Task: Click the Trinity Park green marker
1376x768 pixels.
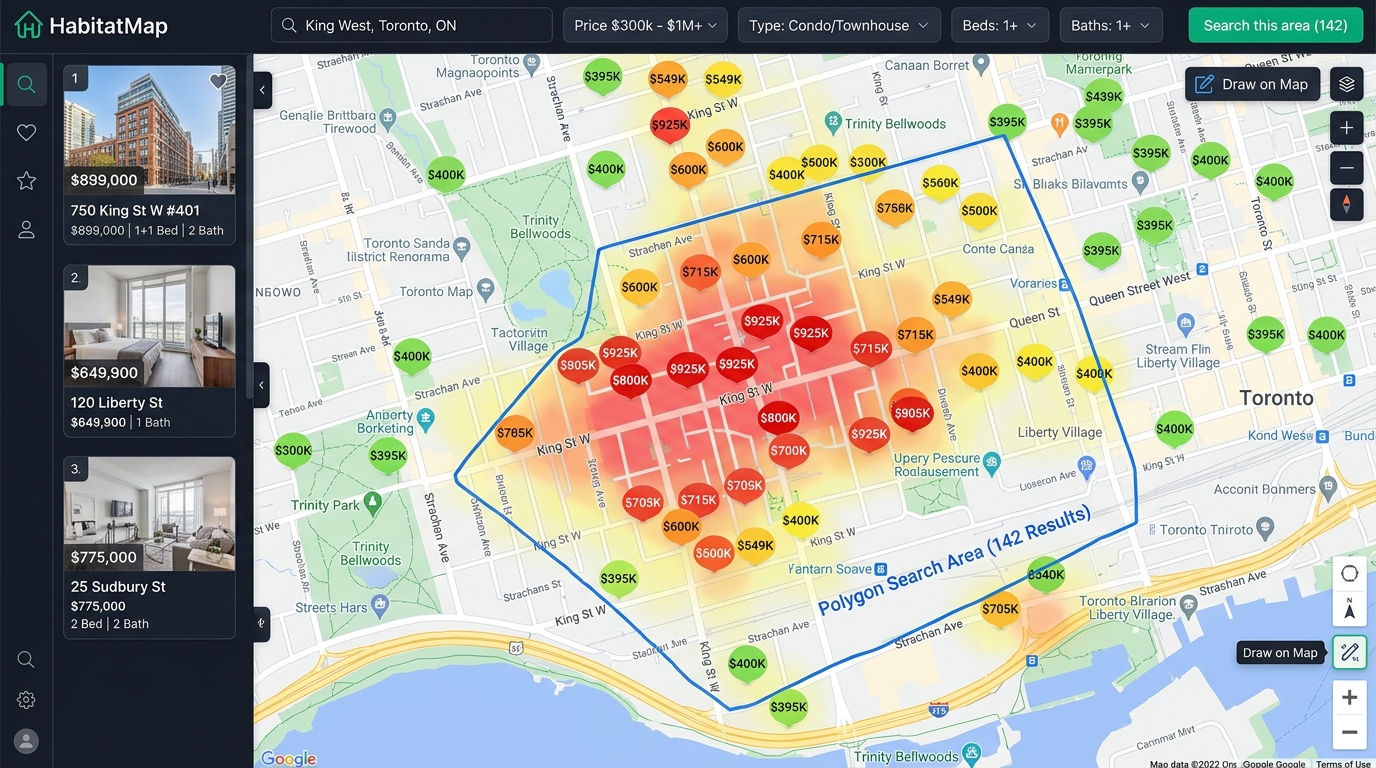Action: pyautogui.click(x=373, y=501)
